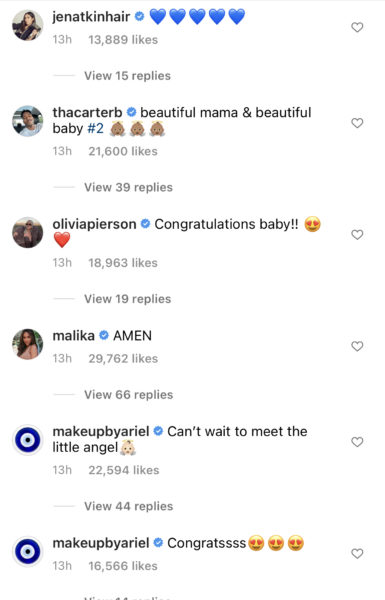Expand View 44 replies

(x=129, y=506)
